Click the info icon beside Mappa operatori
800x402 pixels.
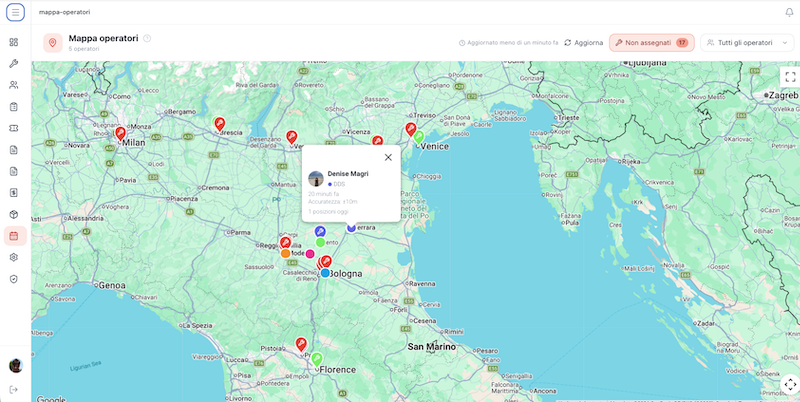[x=147, y=38]
